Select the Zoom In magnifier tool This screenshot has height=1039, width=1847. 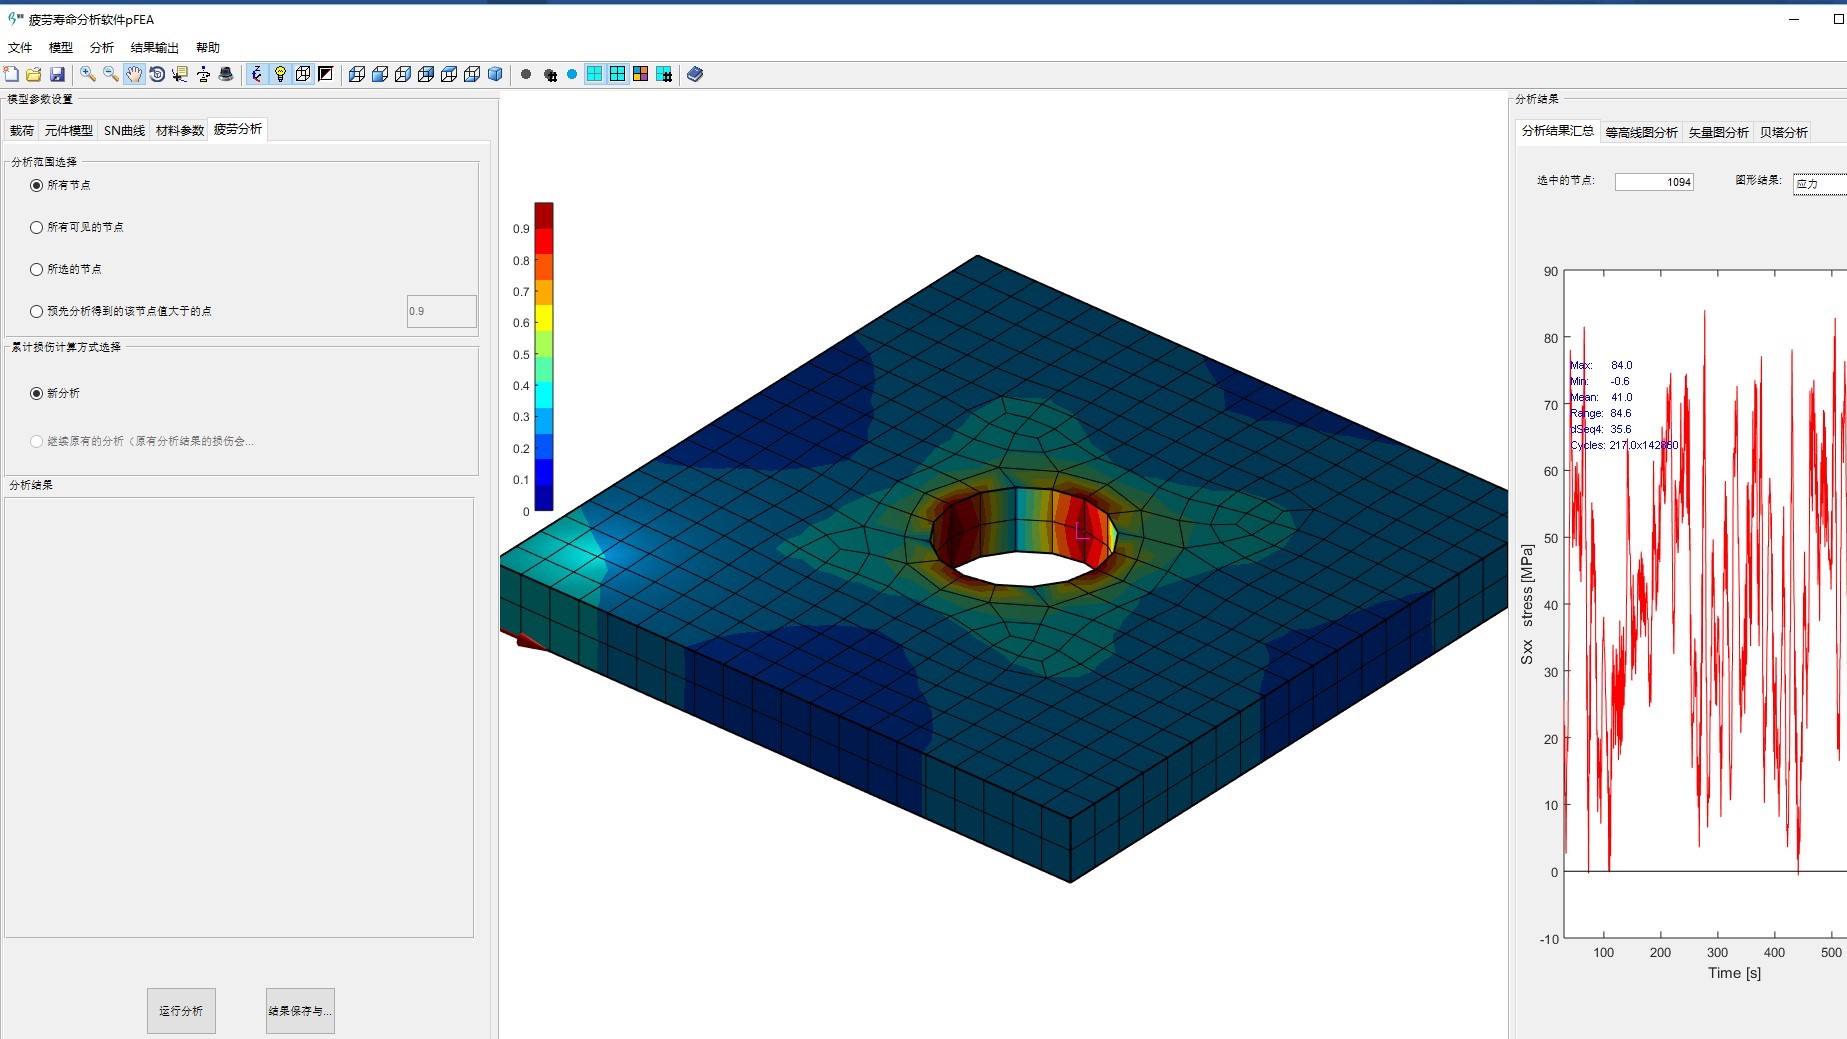pos(88,74)
